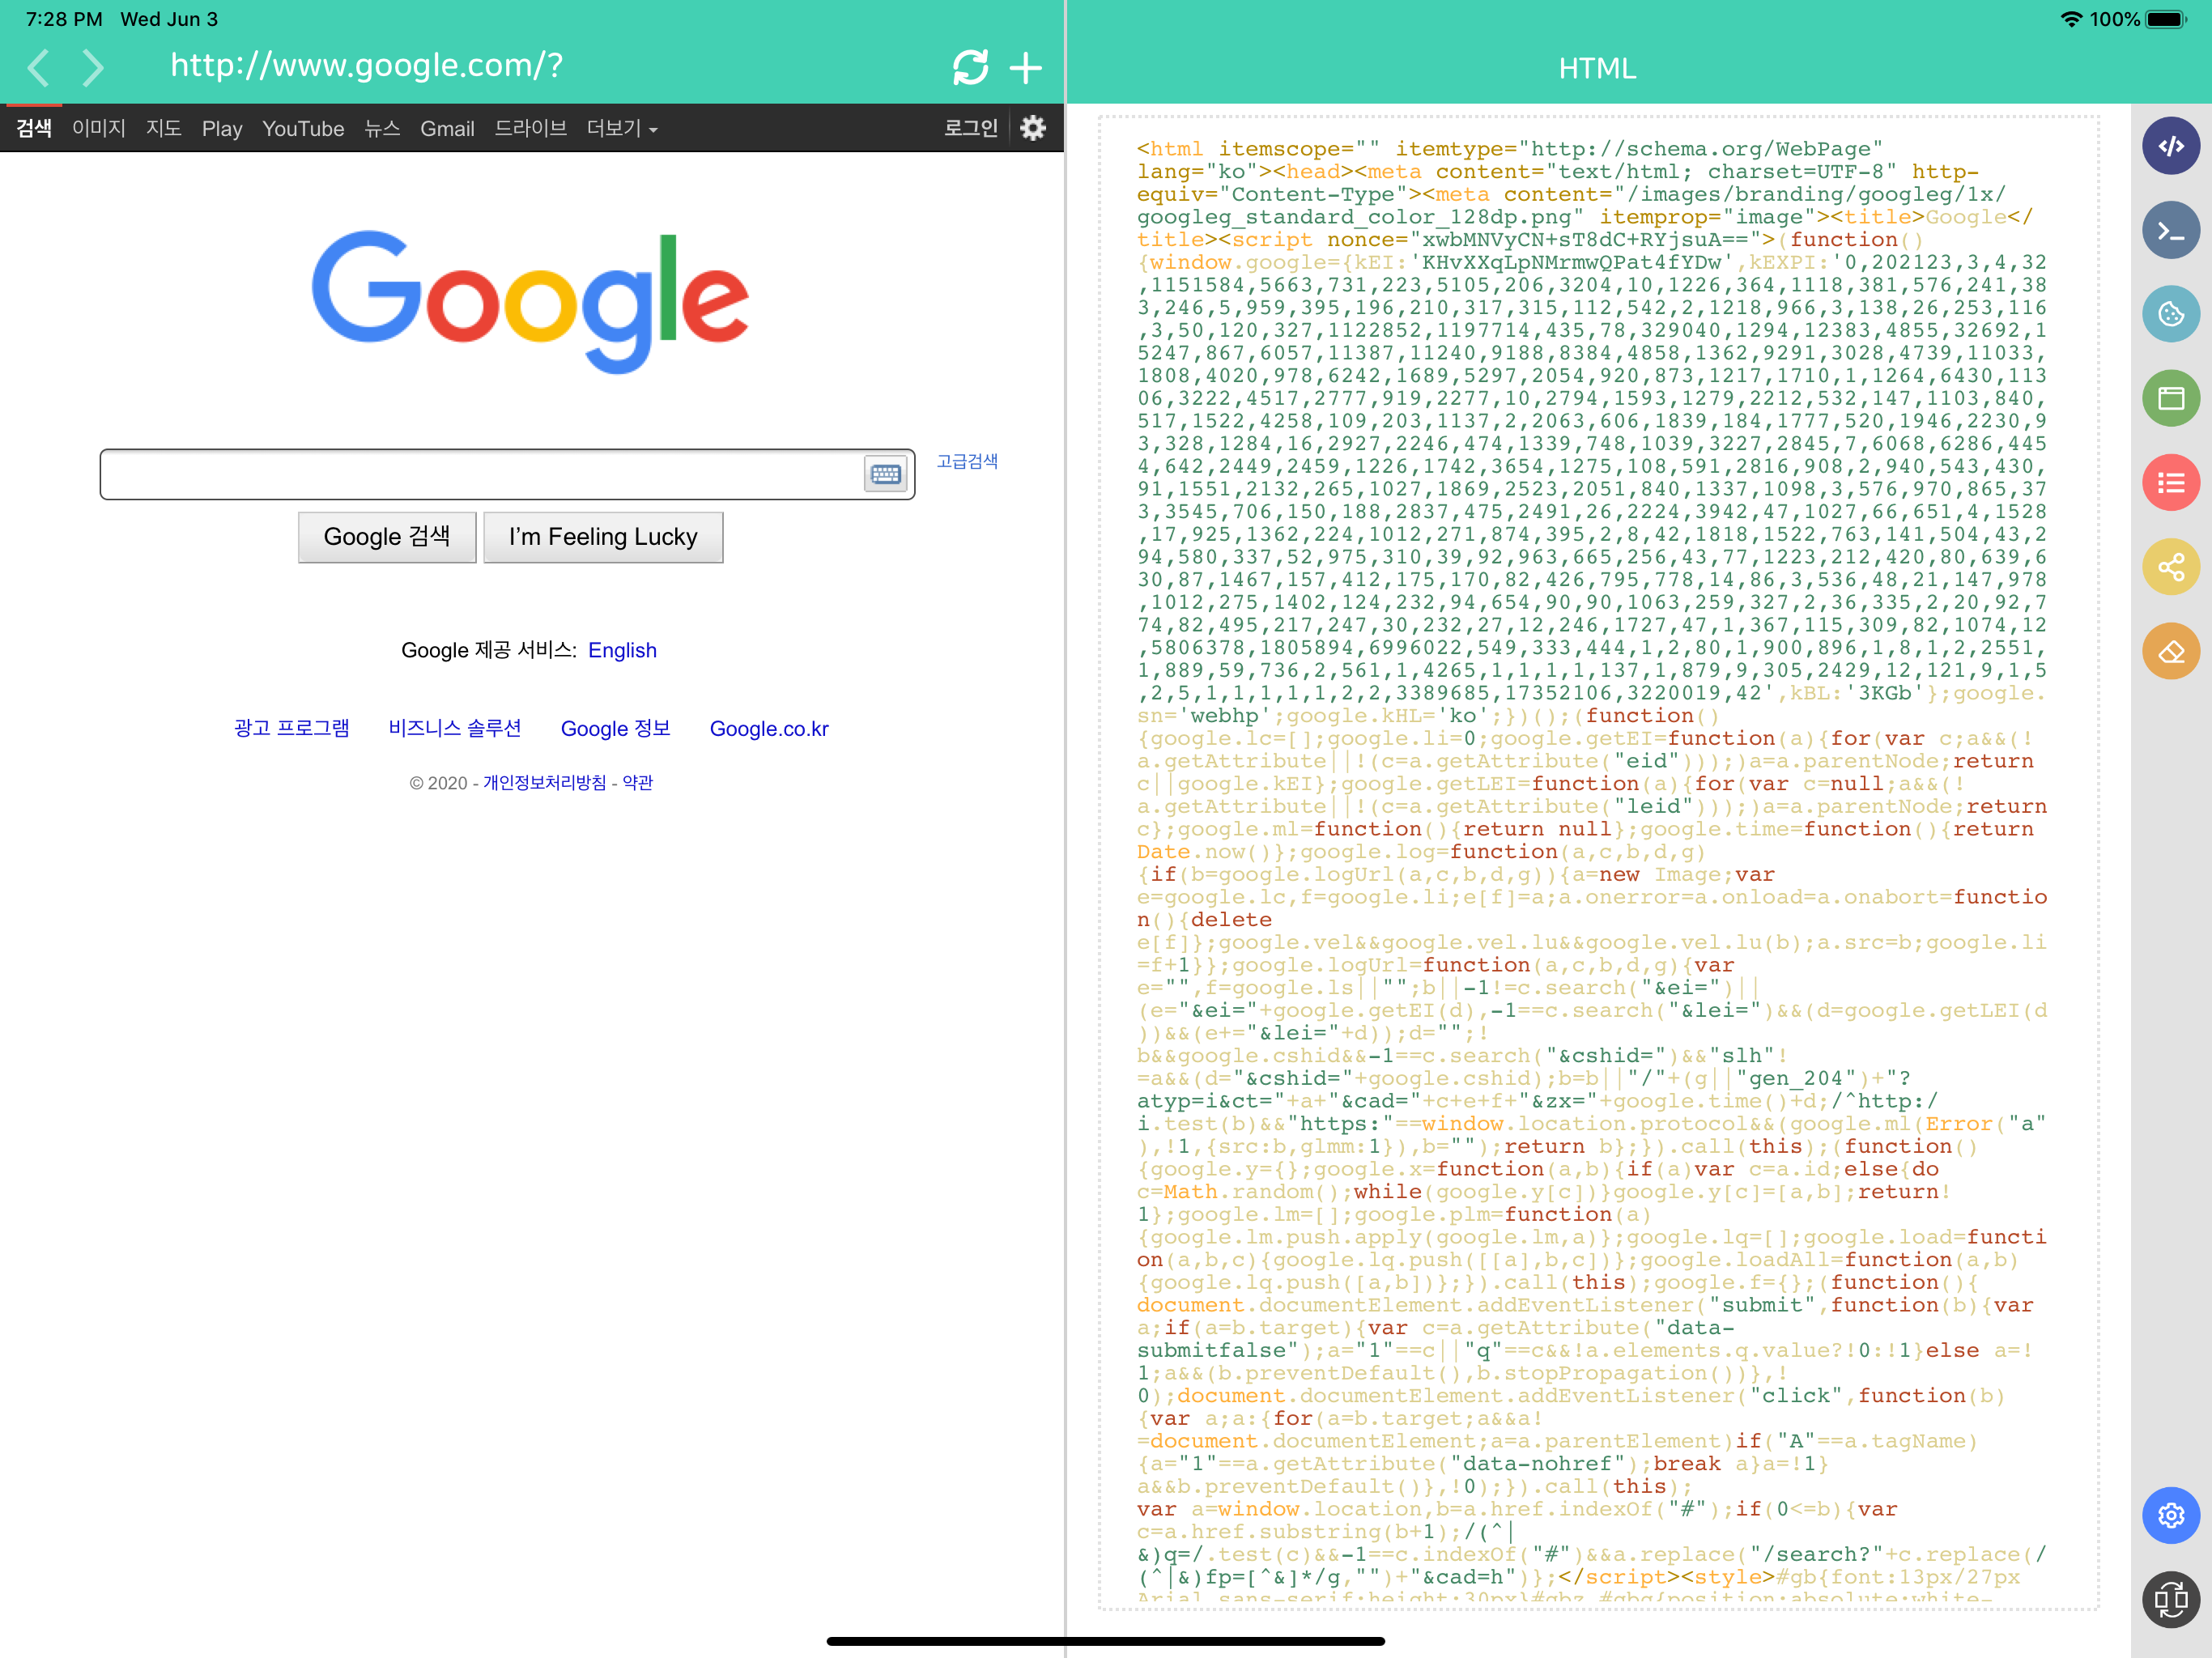Open a new tab with the plus icon

(1026, 67)
